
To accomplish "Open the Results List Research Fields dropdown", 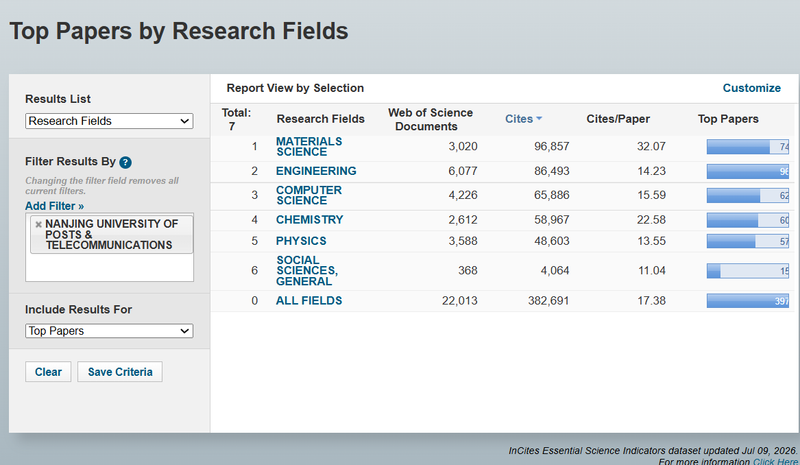I will 109,121.
